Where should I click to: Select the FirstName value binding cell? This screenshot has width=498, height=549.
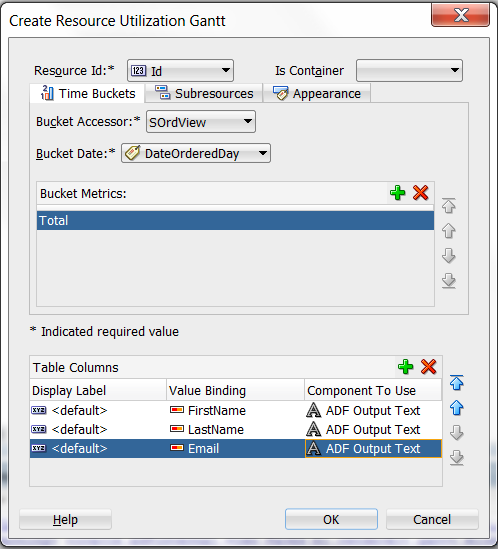[x=235, y=410]
